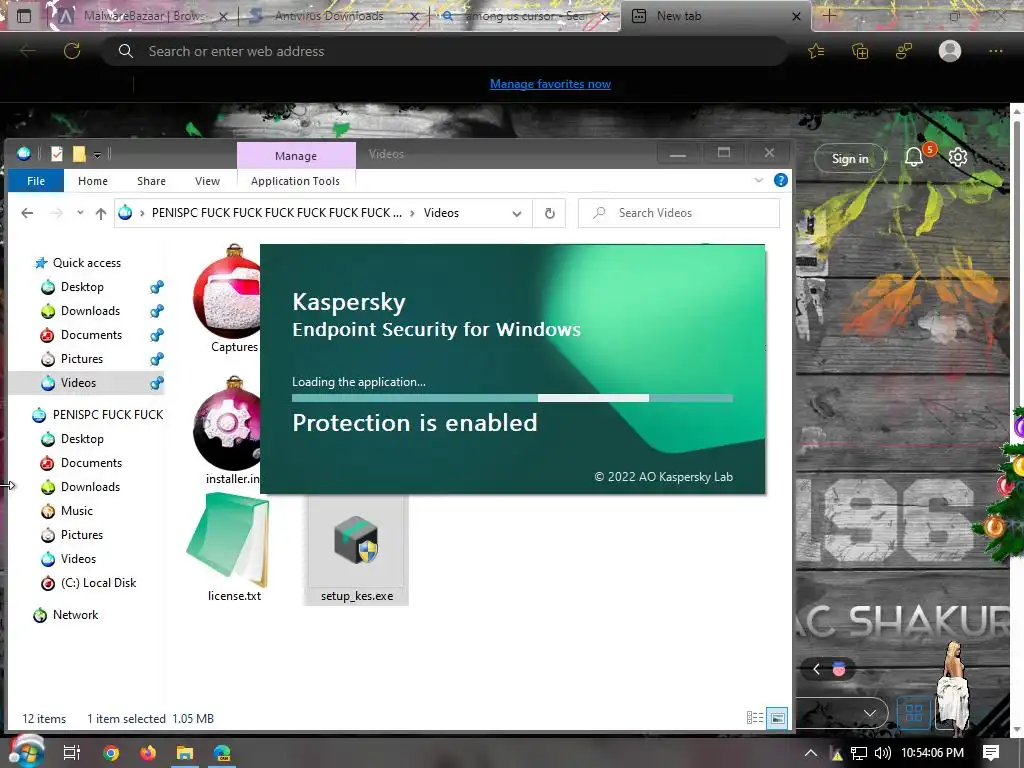This screenshot has width=1024, height=768.
Task: Open (C:) Local Disk in navigation pane
Action: [x=98, y=583]
